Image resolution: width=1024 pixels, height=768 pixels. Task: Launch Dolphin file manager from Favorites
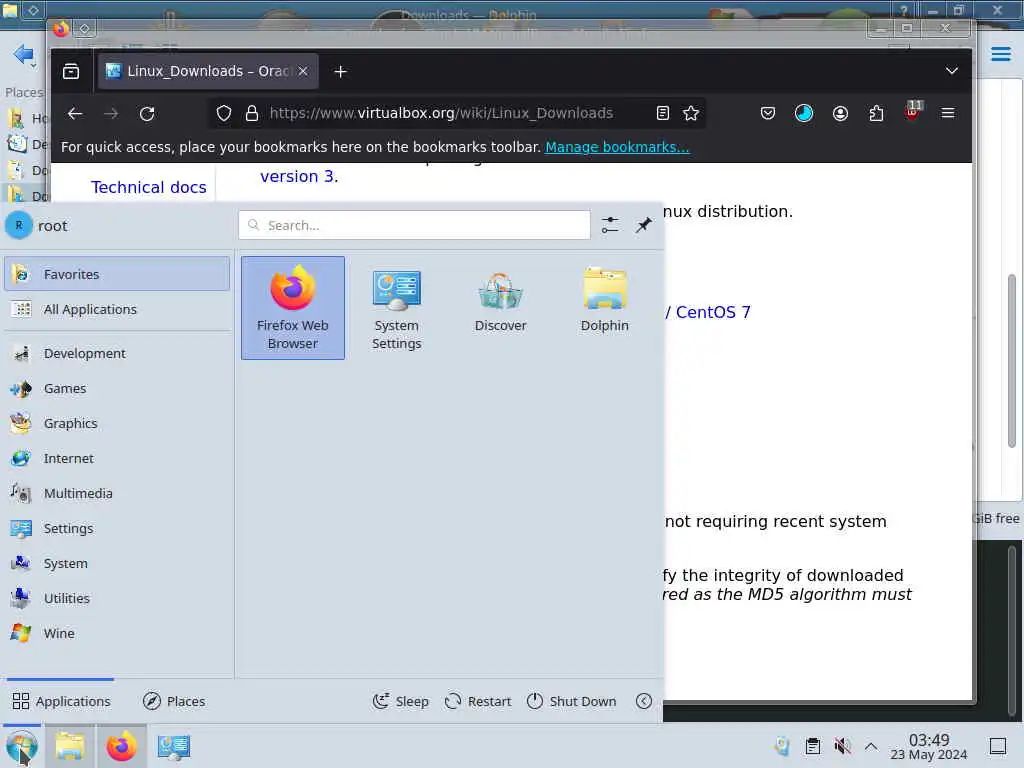pos(604,308)
